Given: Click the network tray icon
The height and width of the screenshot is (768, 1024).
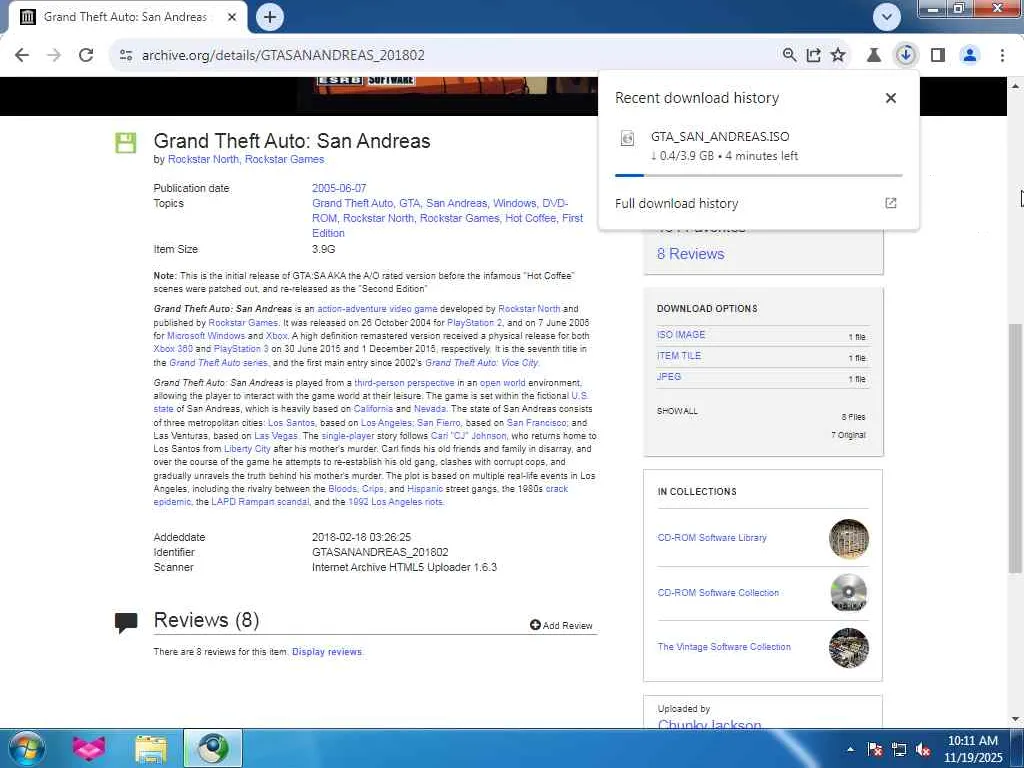Looking at the screenshot, I should 899,749.
